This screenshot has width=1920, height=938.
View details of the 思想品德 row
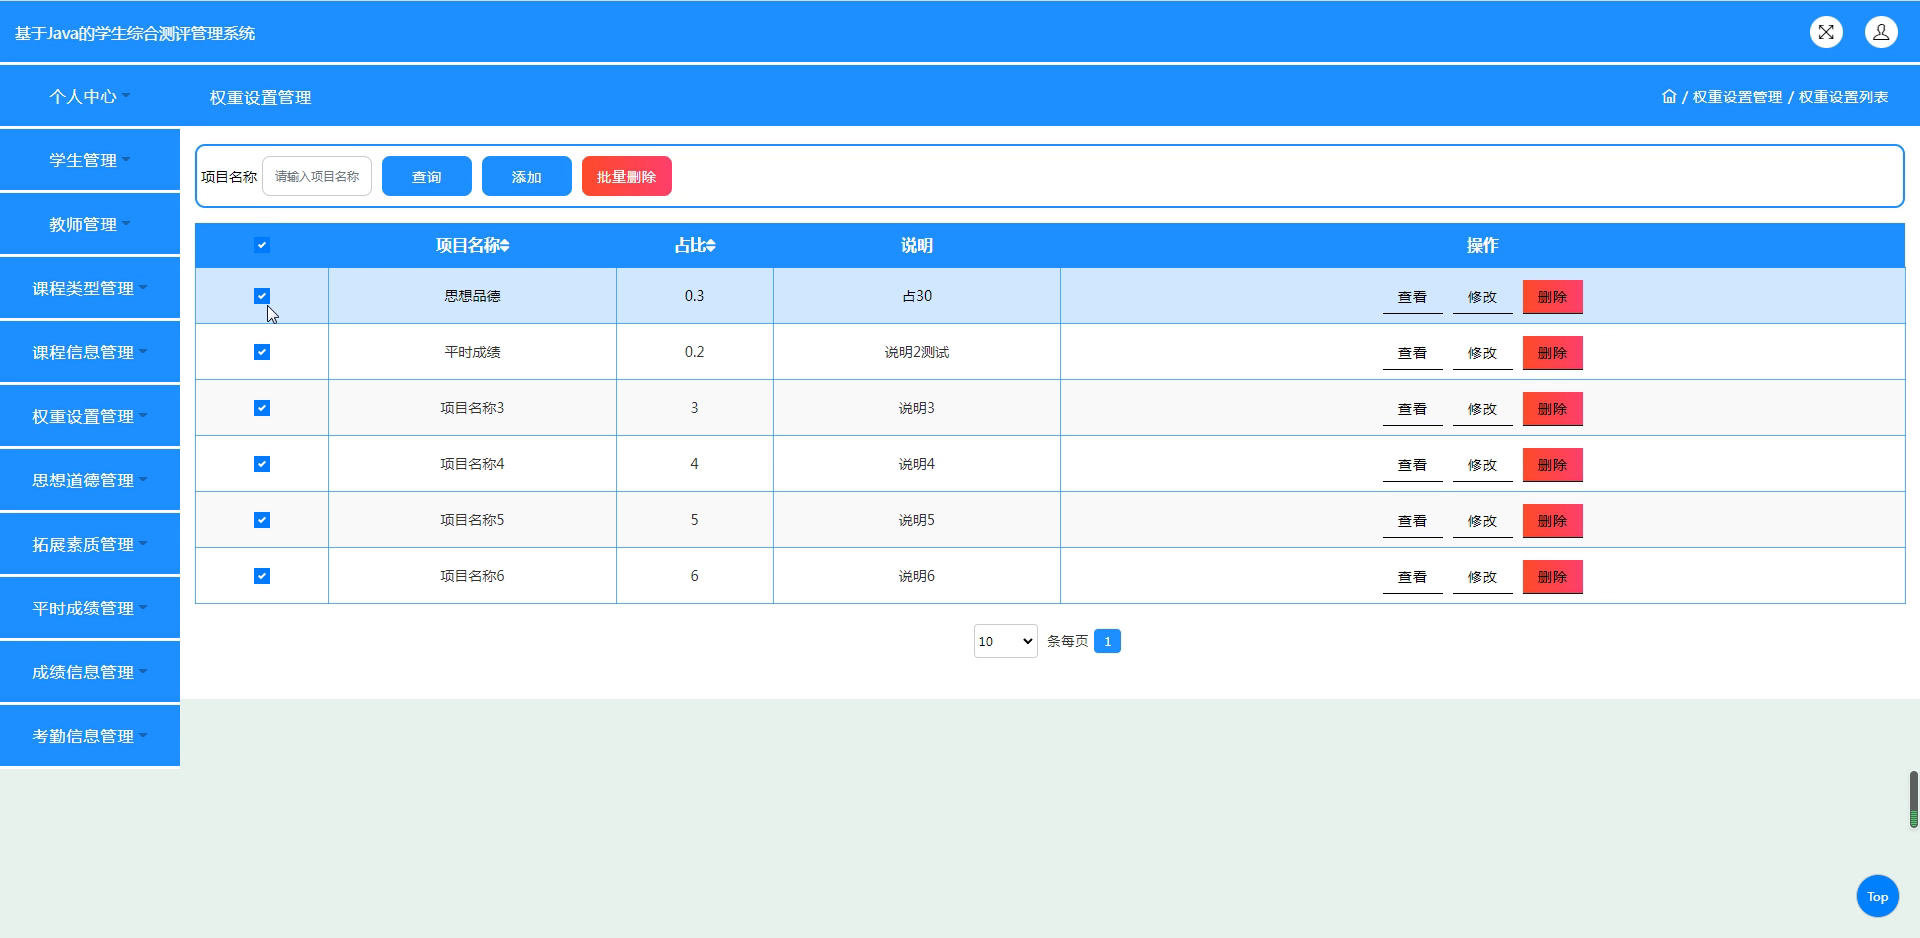(x=1412, y=297)
